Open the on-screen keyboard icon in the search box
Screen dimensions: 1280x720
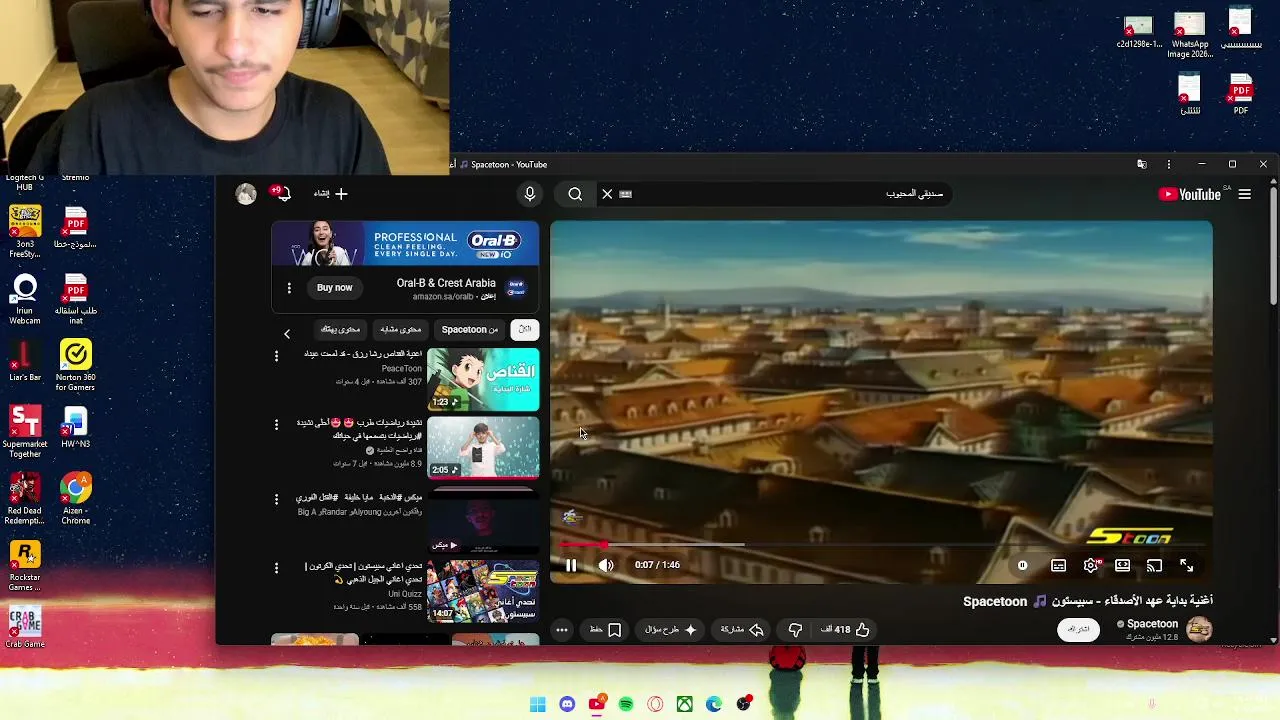click(626, 194)
